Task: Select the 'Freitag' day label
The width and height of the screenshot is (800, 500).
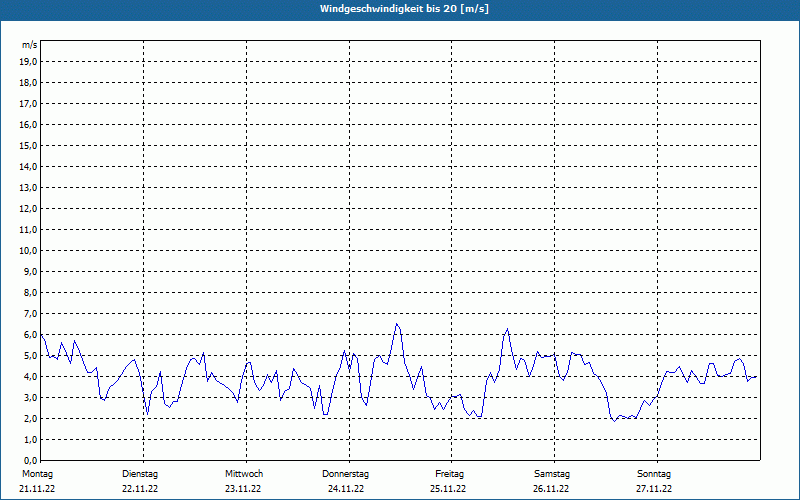Action: [x=449, y=474]
